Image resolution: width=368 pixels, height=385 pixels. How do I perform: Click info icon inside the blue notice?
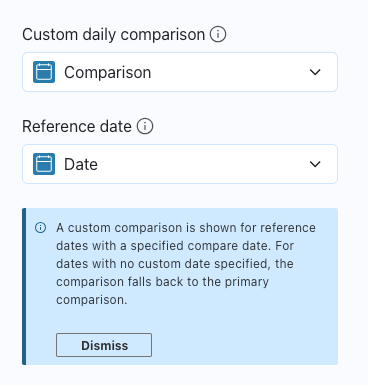pyautogui.click(x=40, y=228)
